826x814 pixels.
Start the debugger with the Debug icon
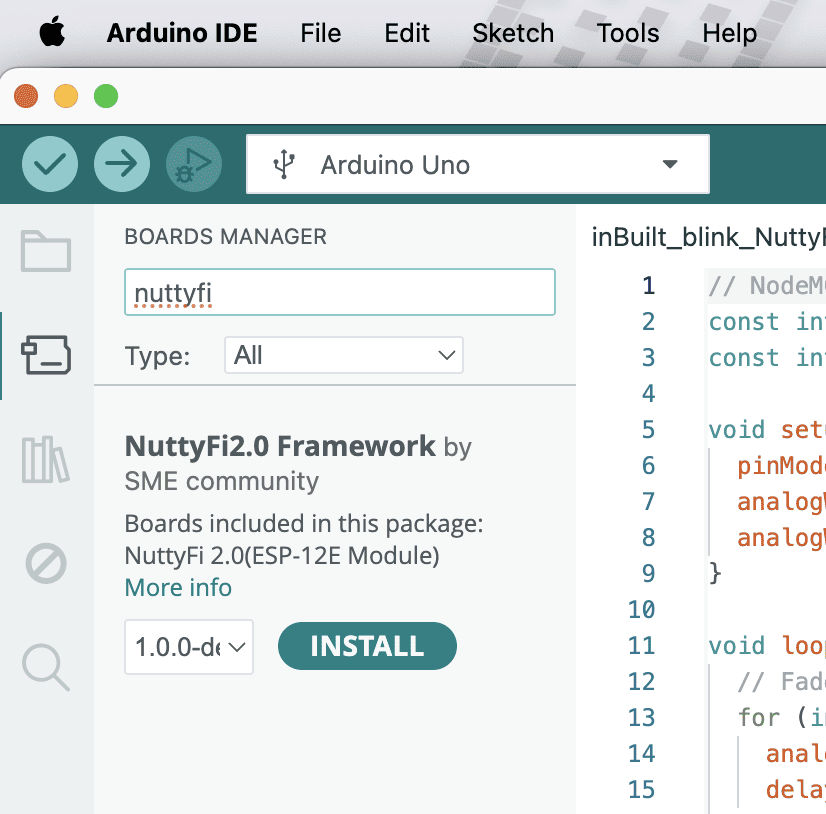click(x=194, y=164)
